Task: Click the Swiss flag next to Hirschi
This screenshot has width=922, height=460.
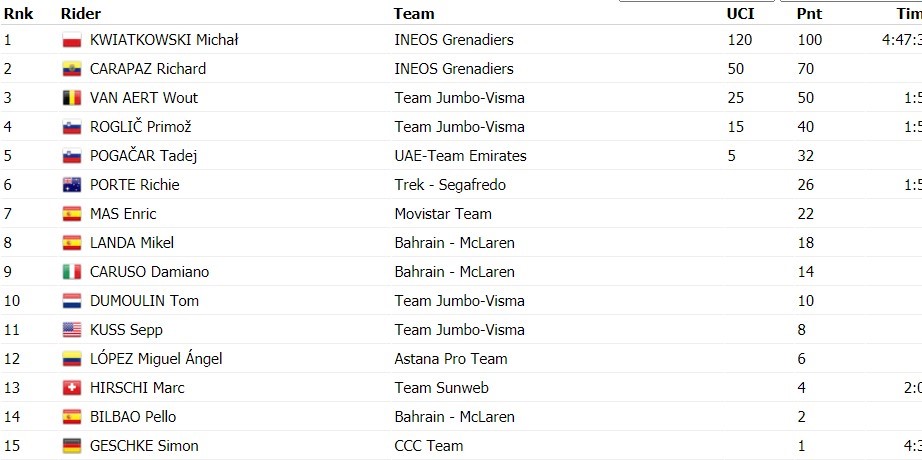Action: click(x=72, y=388)
